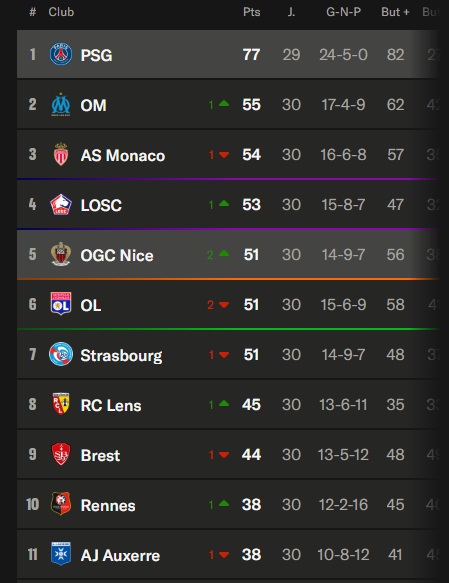The height and width of the screenshot is (583, 449).
Task: Click the green up arrow next to OM
Action: tap(224, 104)
